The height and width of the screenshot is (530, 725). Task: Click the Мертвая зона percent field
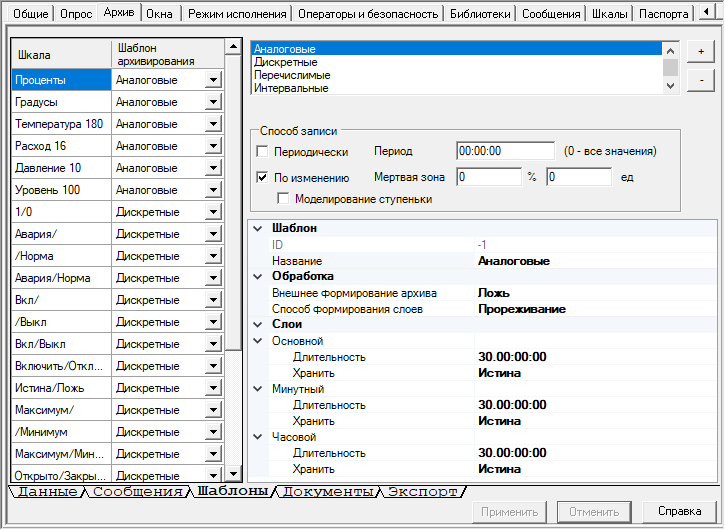[x=489, y=177]
